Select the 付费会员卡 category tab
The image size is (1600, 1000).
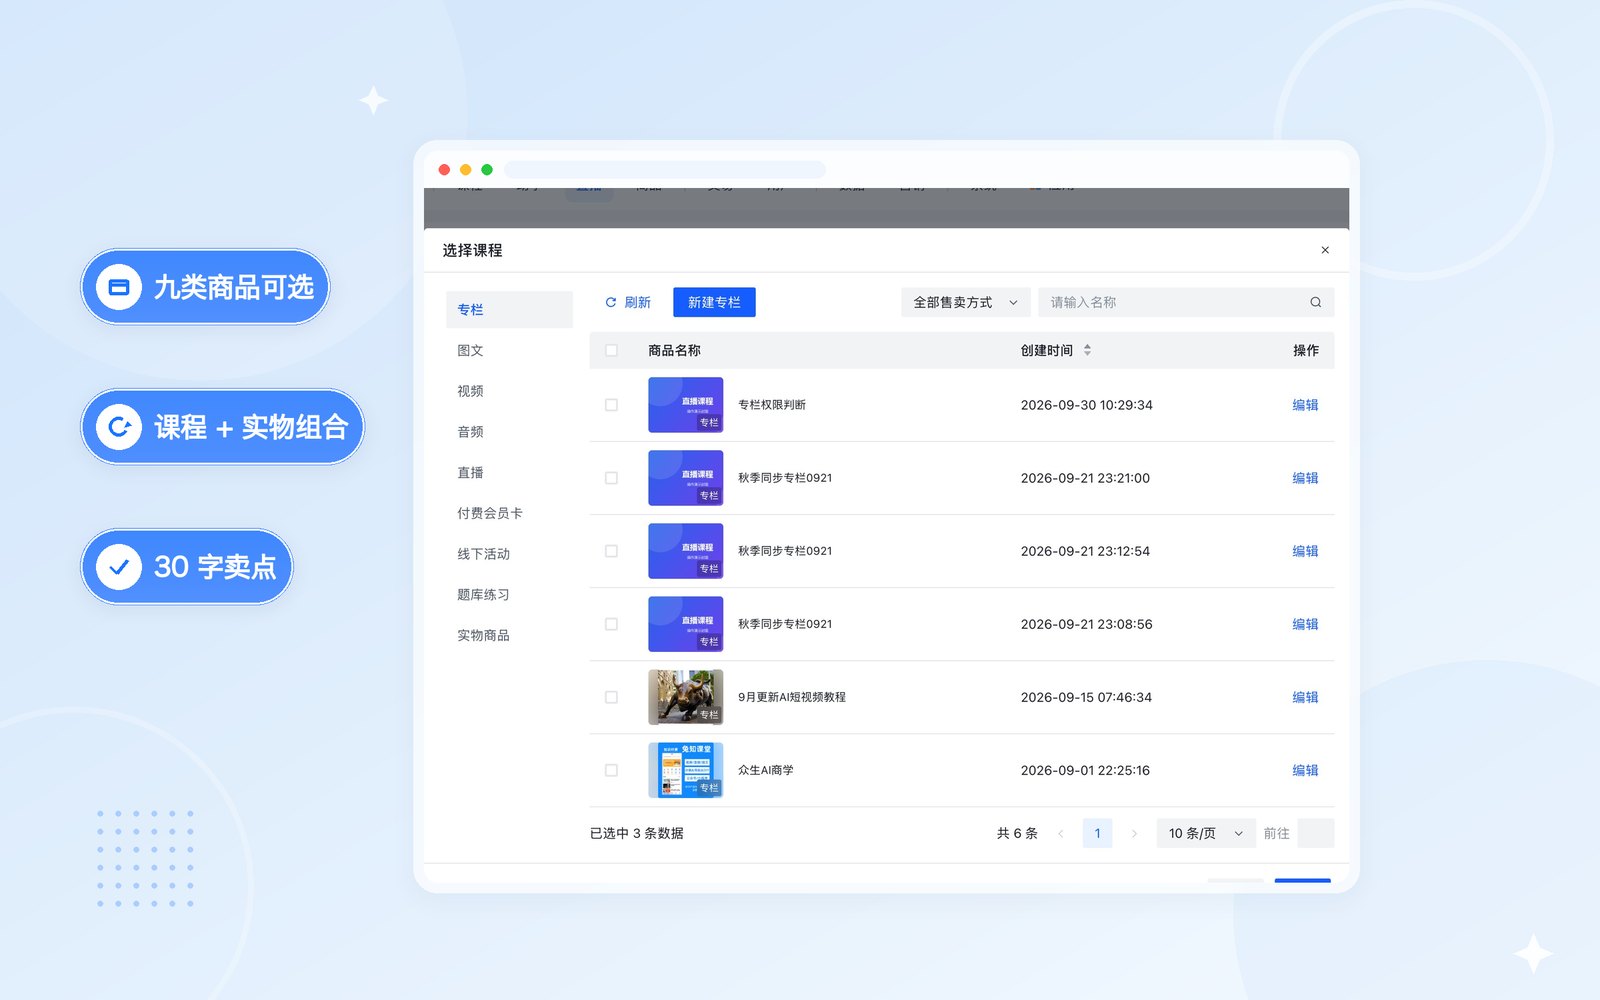click(509, 513)
